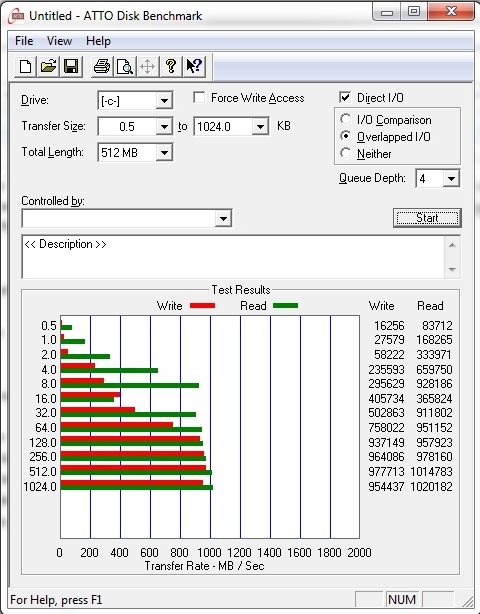Click the green Read legend swatch
This screenshot has height=614, width=480.
click(x=285, y=305)
